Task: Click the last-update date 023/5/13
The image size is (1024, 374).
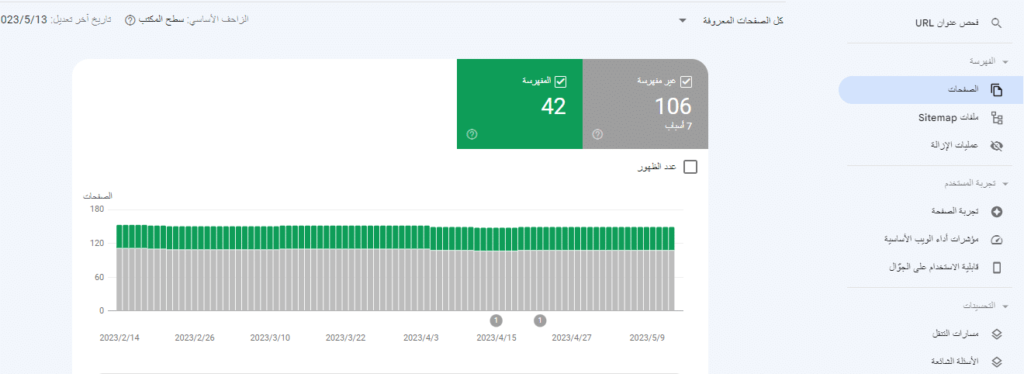Action: [24, 20]
